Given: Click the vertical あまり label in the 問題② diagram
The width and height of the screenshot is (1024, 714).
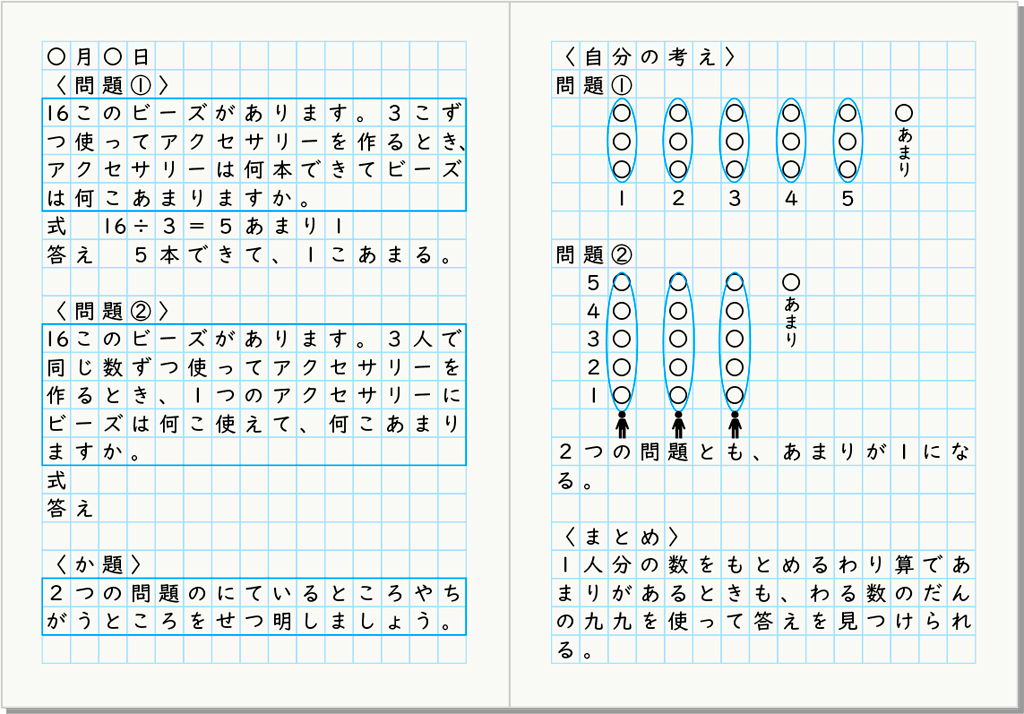Looking at the screenshot, I should click(x=791, y=322).
